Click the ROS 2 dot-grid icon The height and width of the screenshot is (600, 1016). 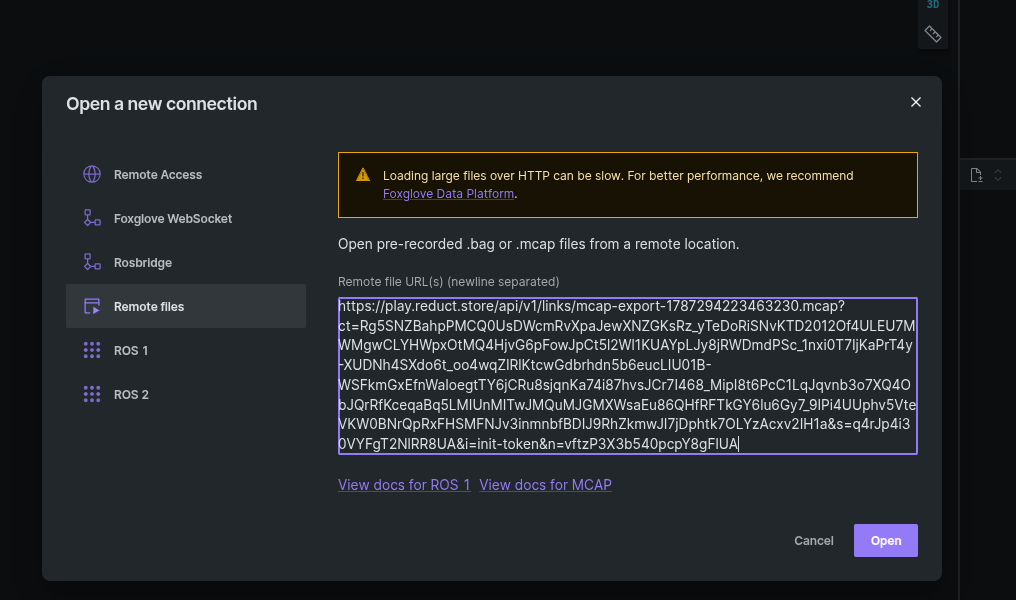(92, 395)
